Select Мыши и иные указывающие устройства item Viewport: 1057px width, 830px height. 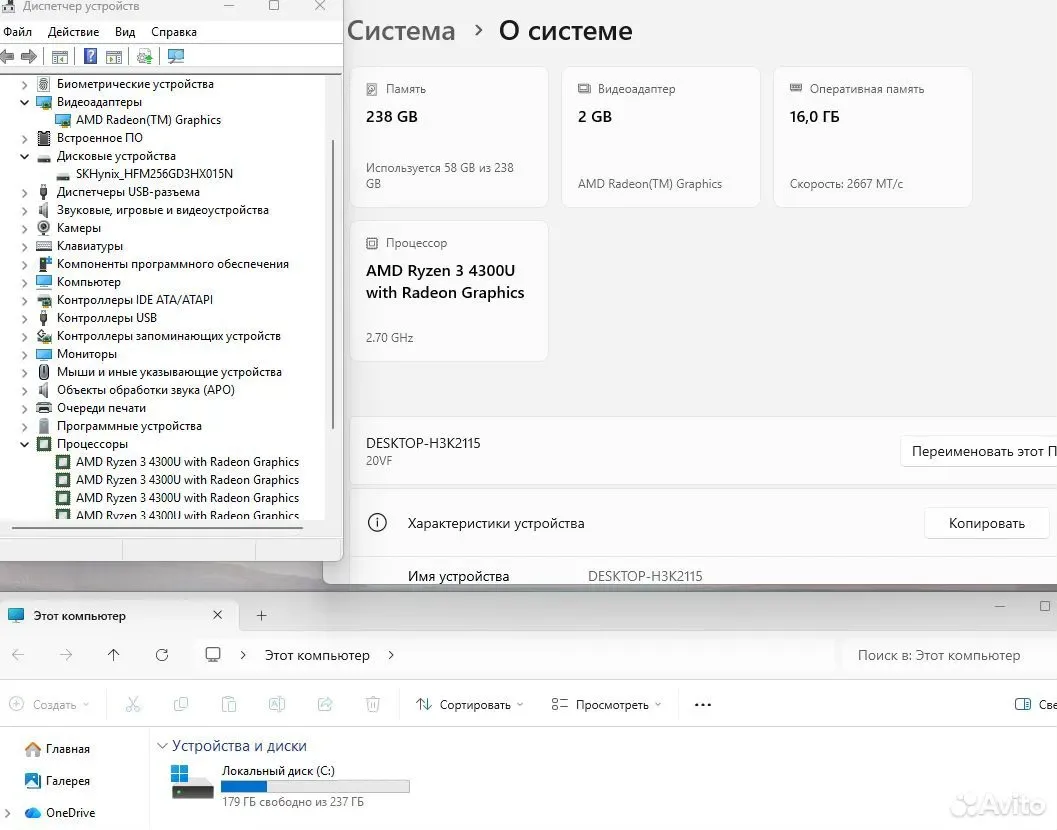169,372
